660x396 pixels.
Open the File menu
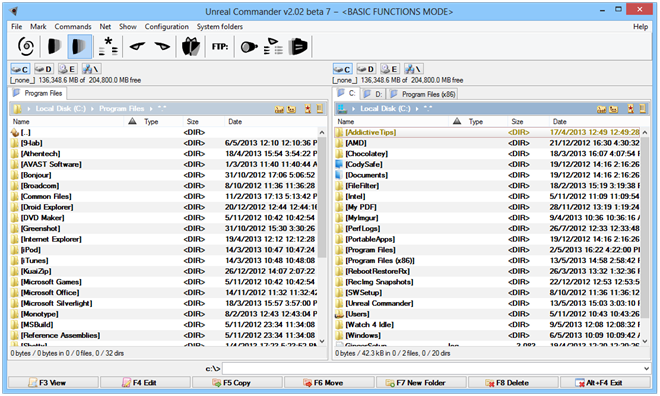click(16, 27)
